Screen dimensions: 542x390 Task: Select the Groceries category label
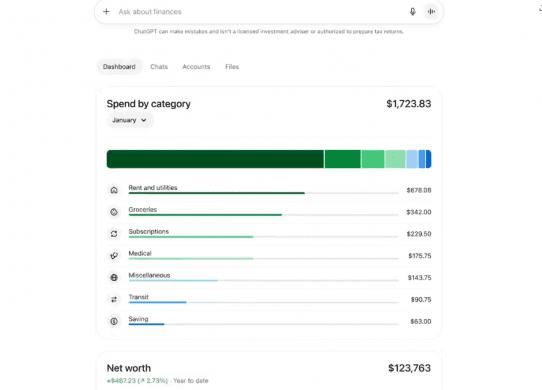click(x=143, y=210)
